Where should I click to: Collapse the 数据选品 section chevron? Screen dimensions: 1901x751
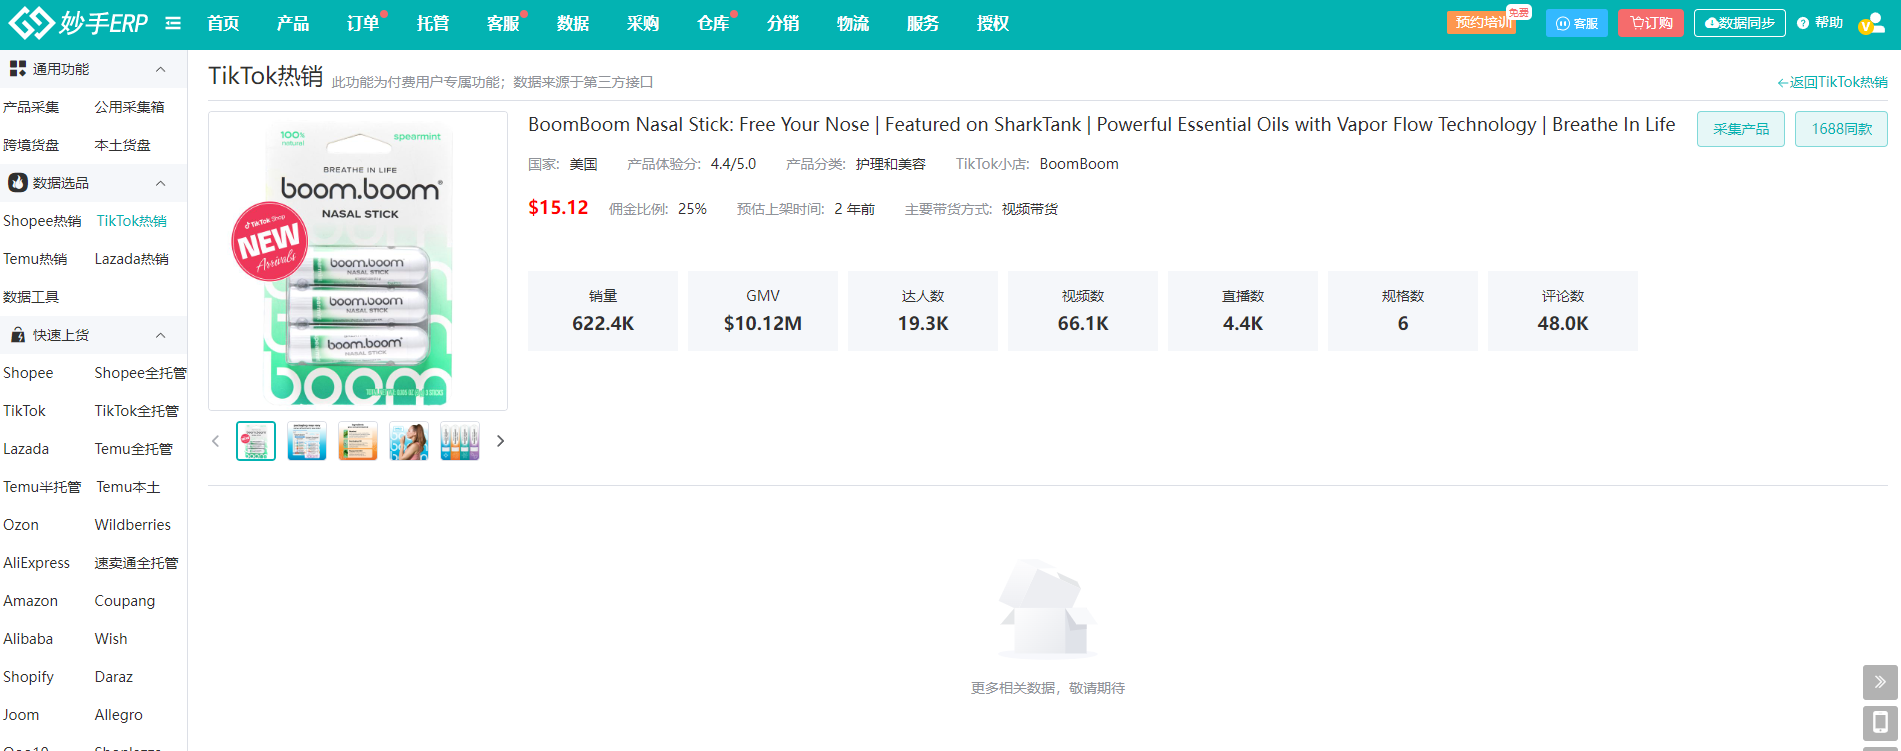pos(160,183)
